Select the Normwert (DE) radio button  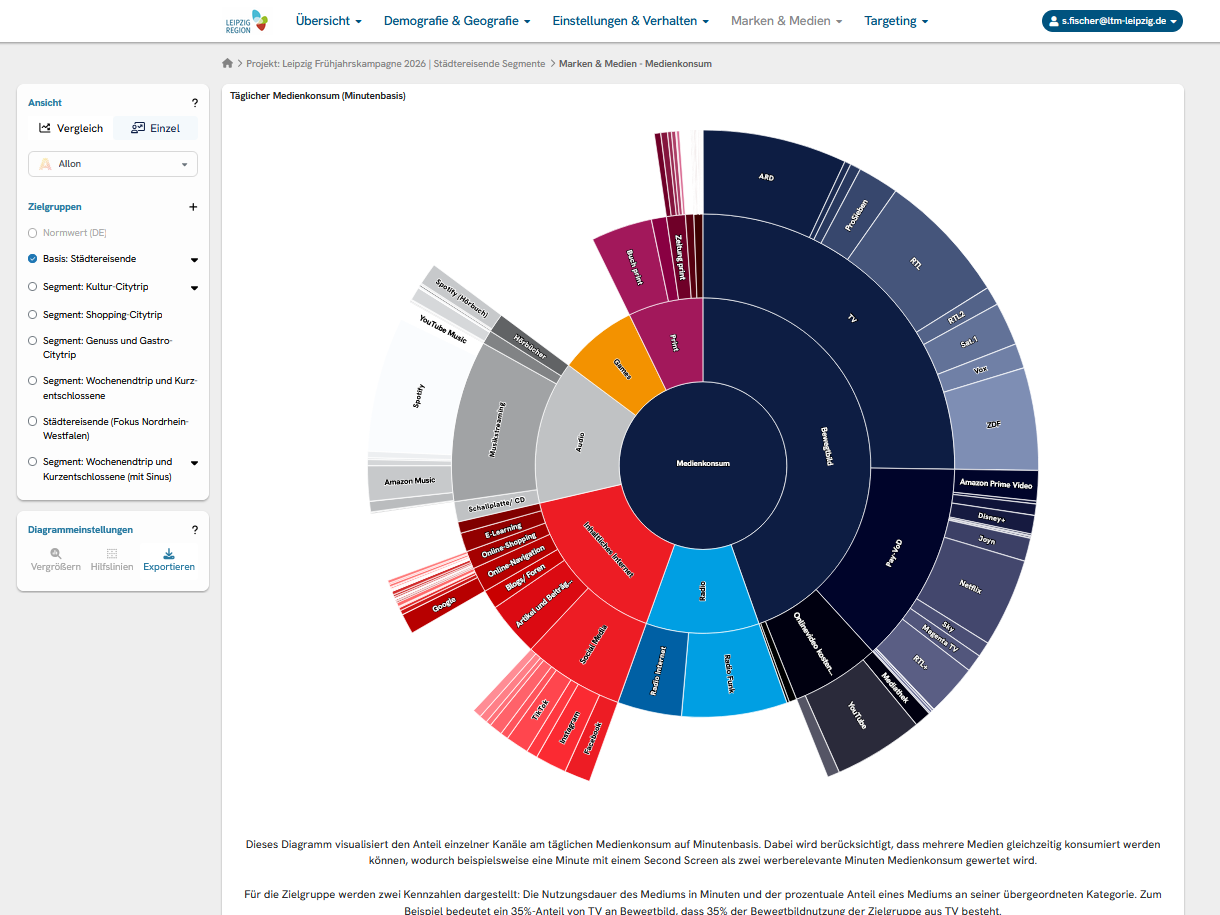(x=33, y=233)
